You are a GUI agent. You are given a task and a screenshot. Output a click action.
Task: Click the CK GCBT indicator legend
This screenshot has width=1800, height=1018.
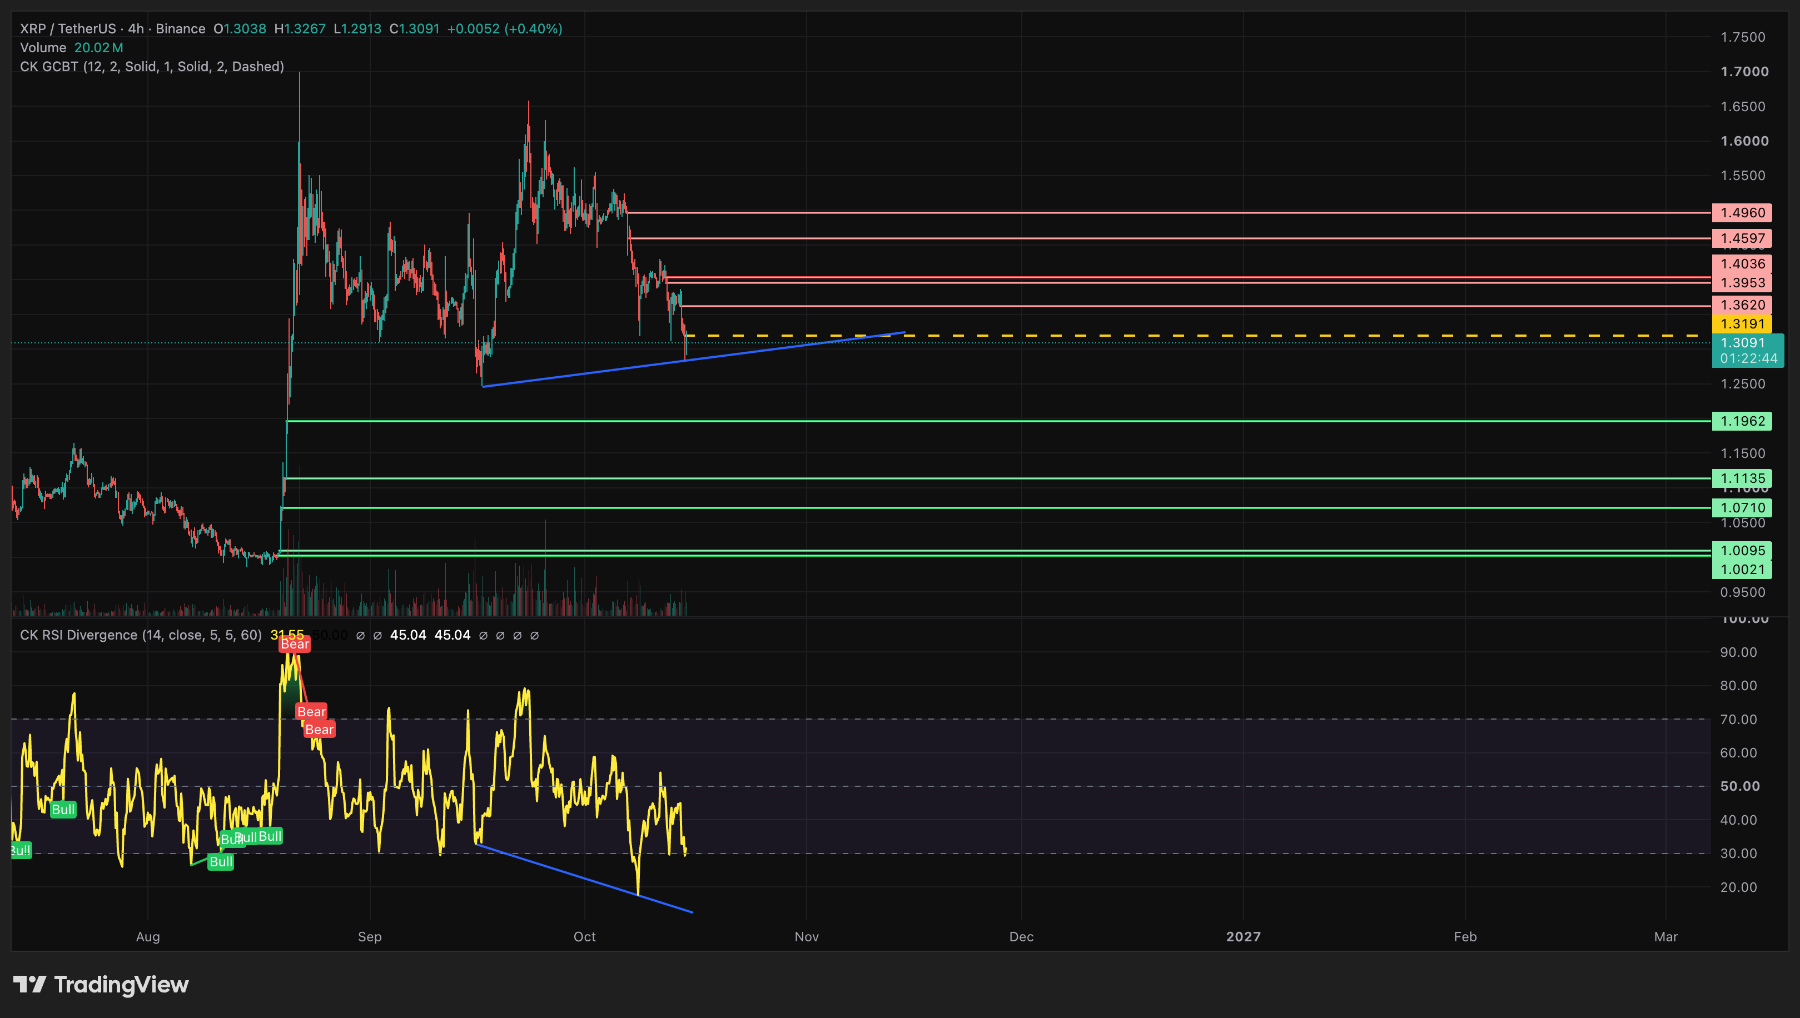(152, 67)
